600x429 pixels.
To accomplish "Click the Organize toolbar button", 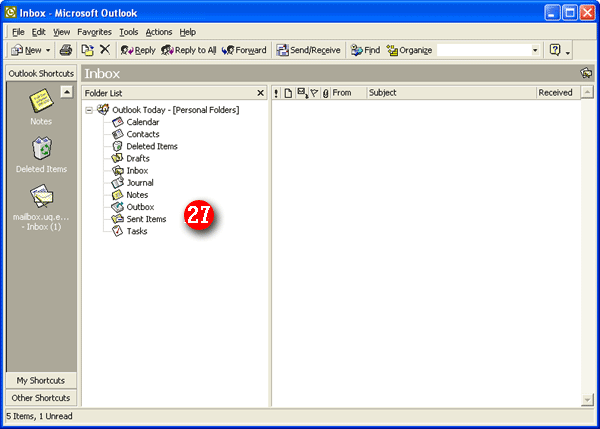I will pyautogui.click(x=409, y=50).
